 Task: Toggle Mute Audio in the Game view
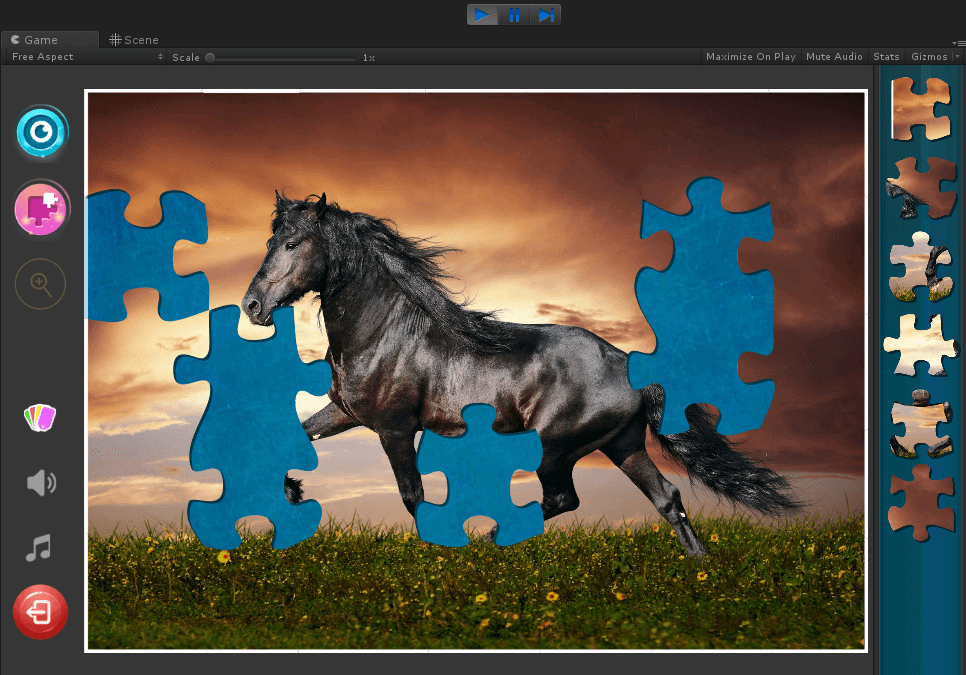click(834, 56)
